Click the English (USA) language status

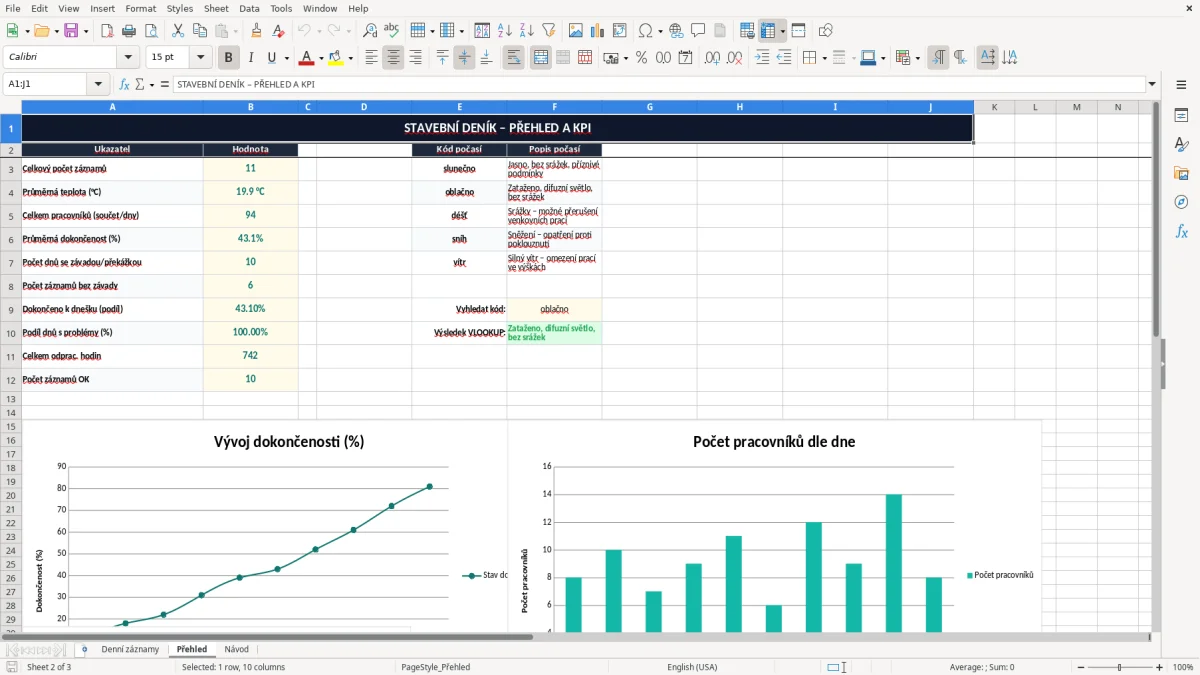[x=692, y=667]
